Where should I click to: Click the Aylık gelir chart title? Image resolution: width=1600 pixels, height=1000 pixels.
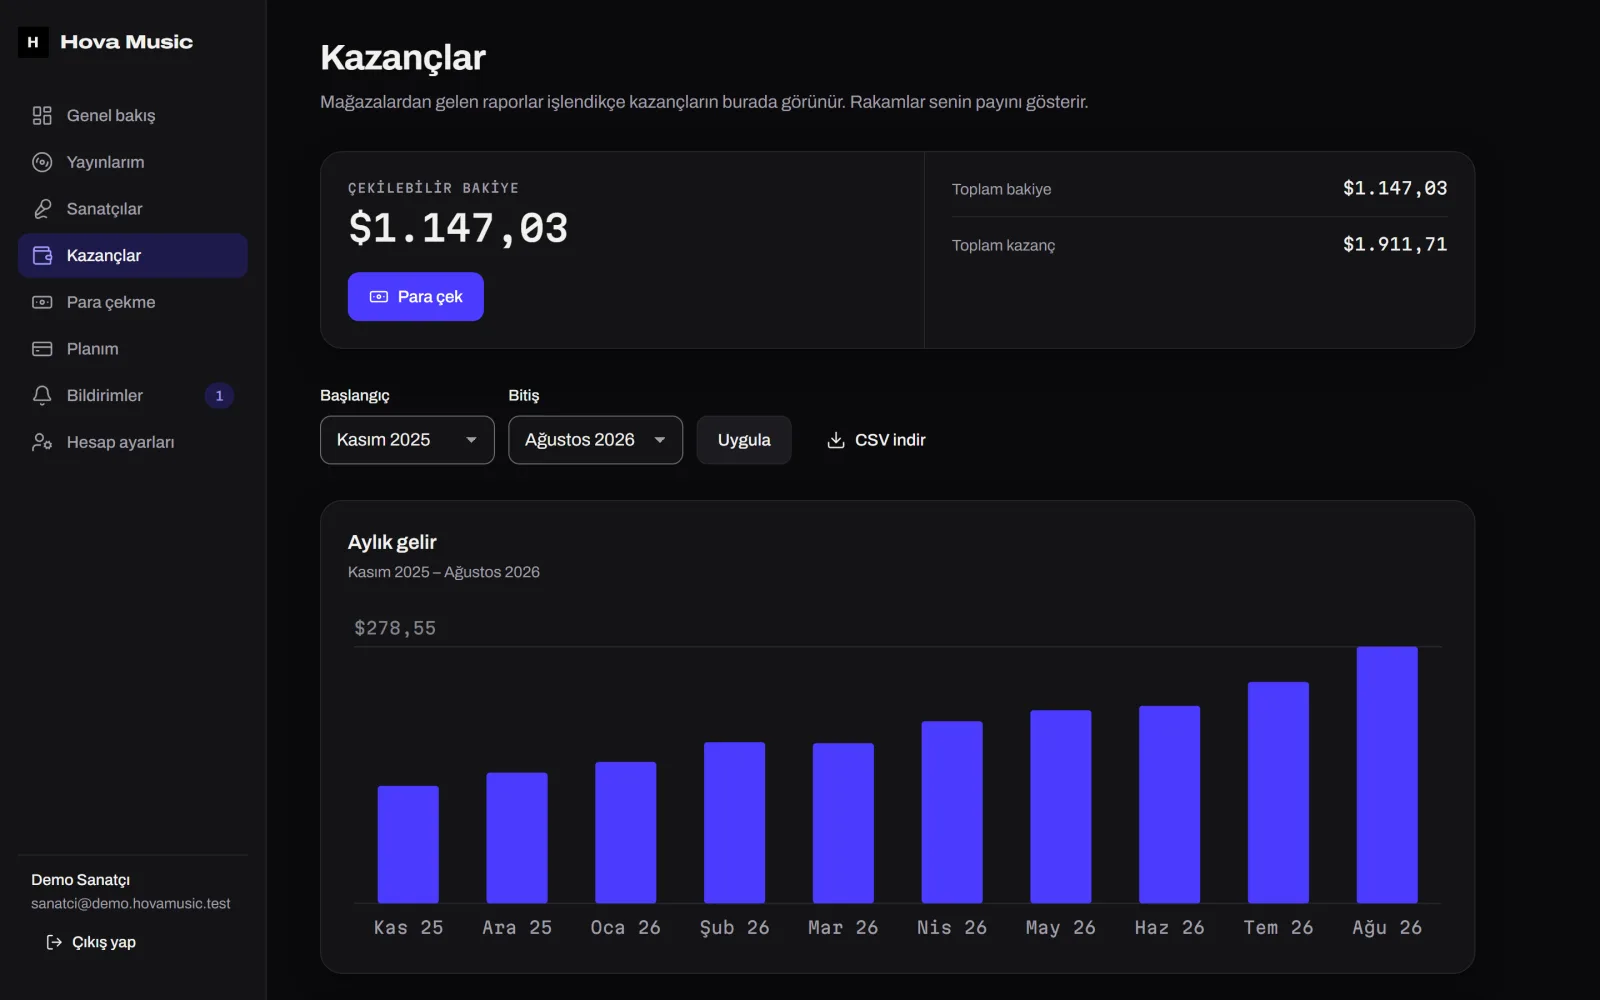[392, 542]
